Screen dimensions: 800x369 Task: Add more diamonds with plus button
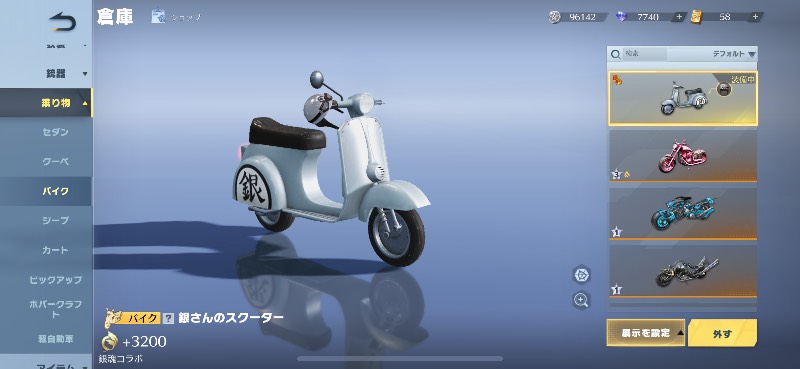(679, 17)
